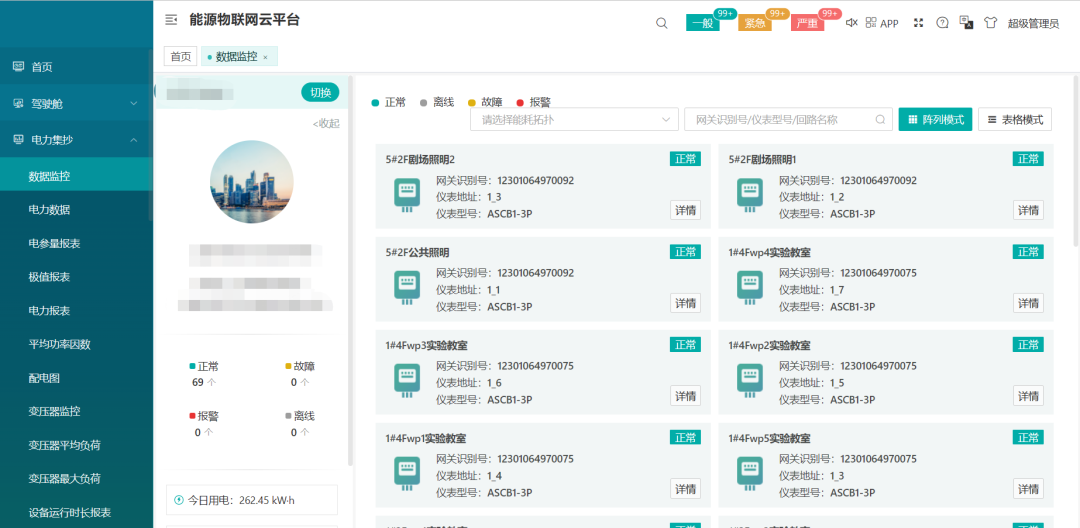Screen dimensions: 1080x528
Task: Enter fullscreen using the expand icon
Action: coord(918,23)
